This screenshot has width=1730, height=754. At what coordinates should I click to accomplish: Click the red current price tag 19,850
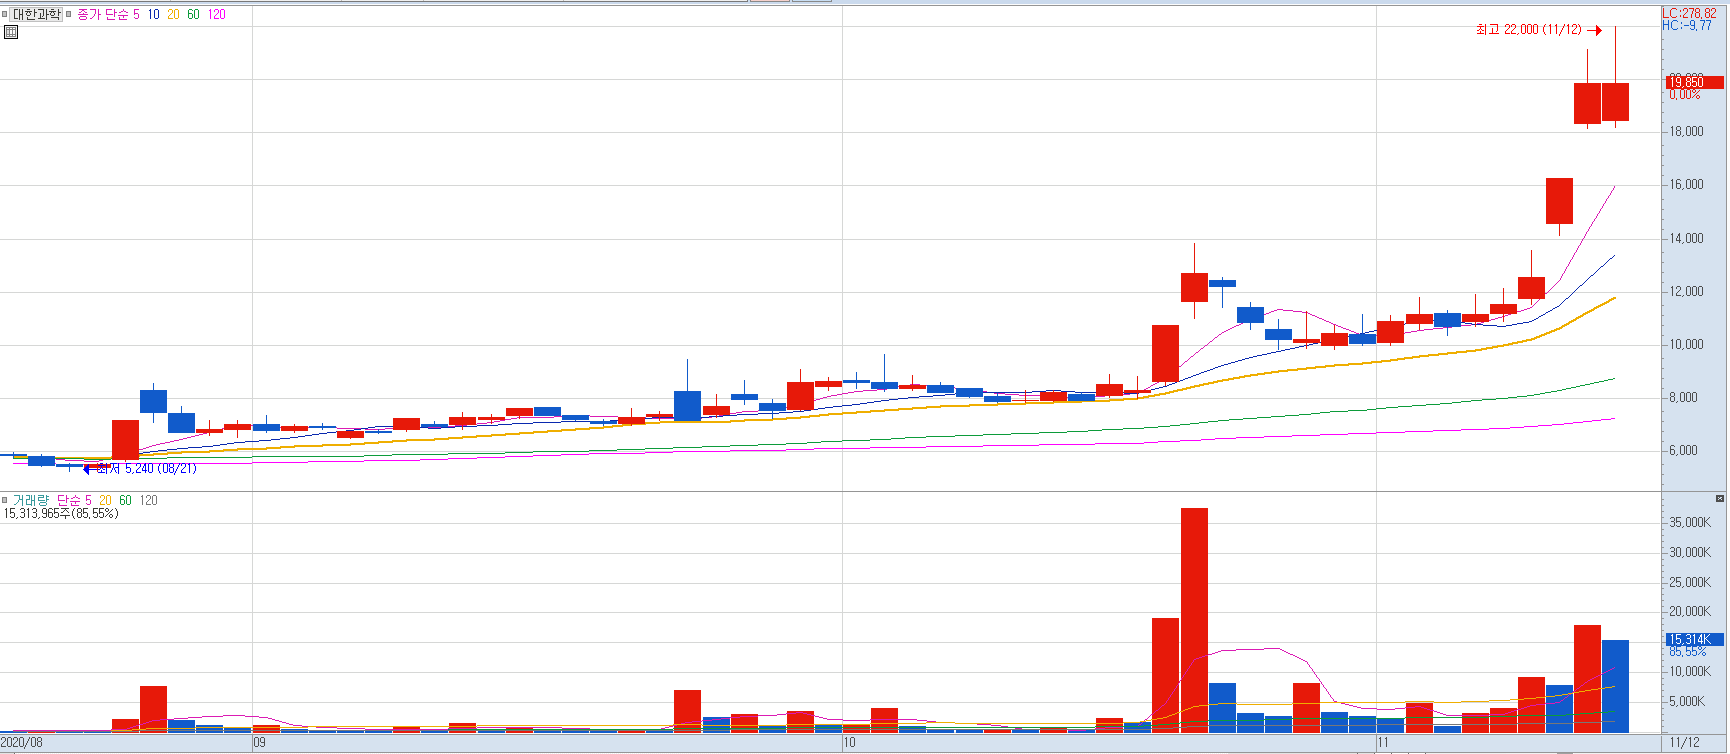(x=1694, y=82)
